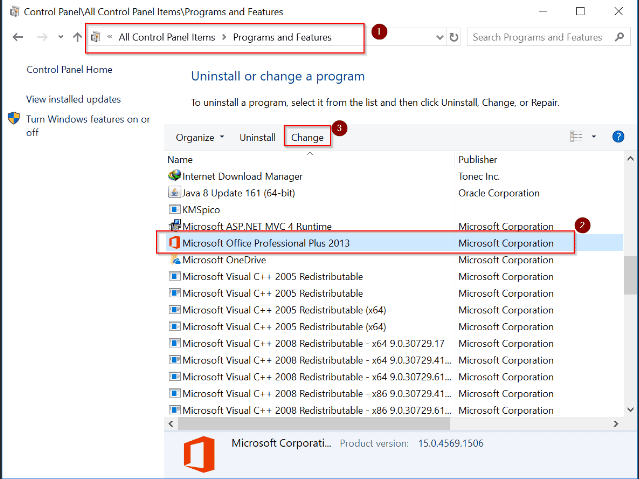Viewport: 639px width, 479px height.
Task: Click the change view icon
Action: (576, 137)
